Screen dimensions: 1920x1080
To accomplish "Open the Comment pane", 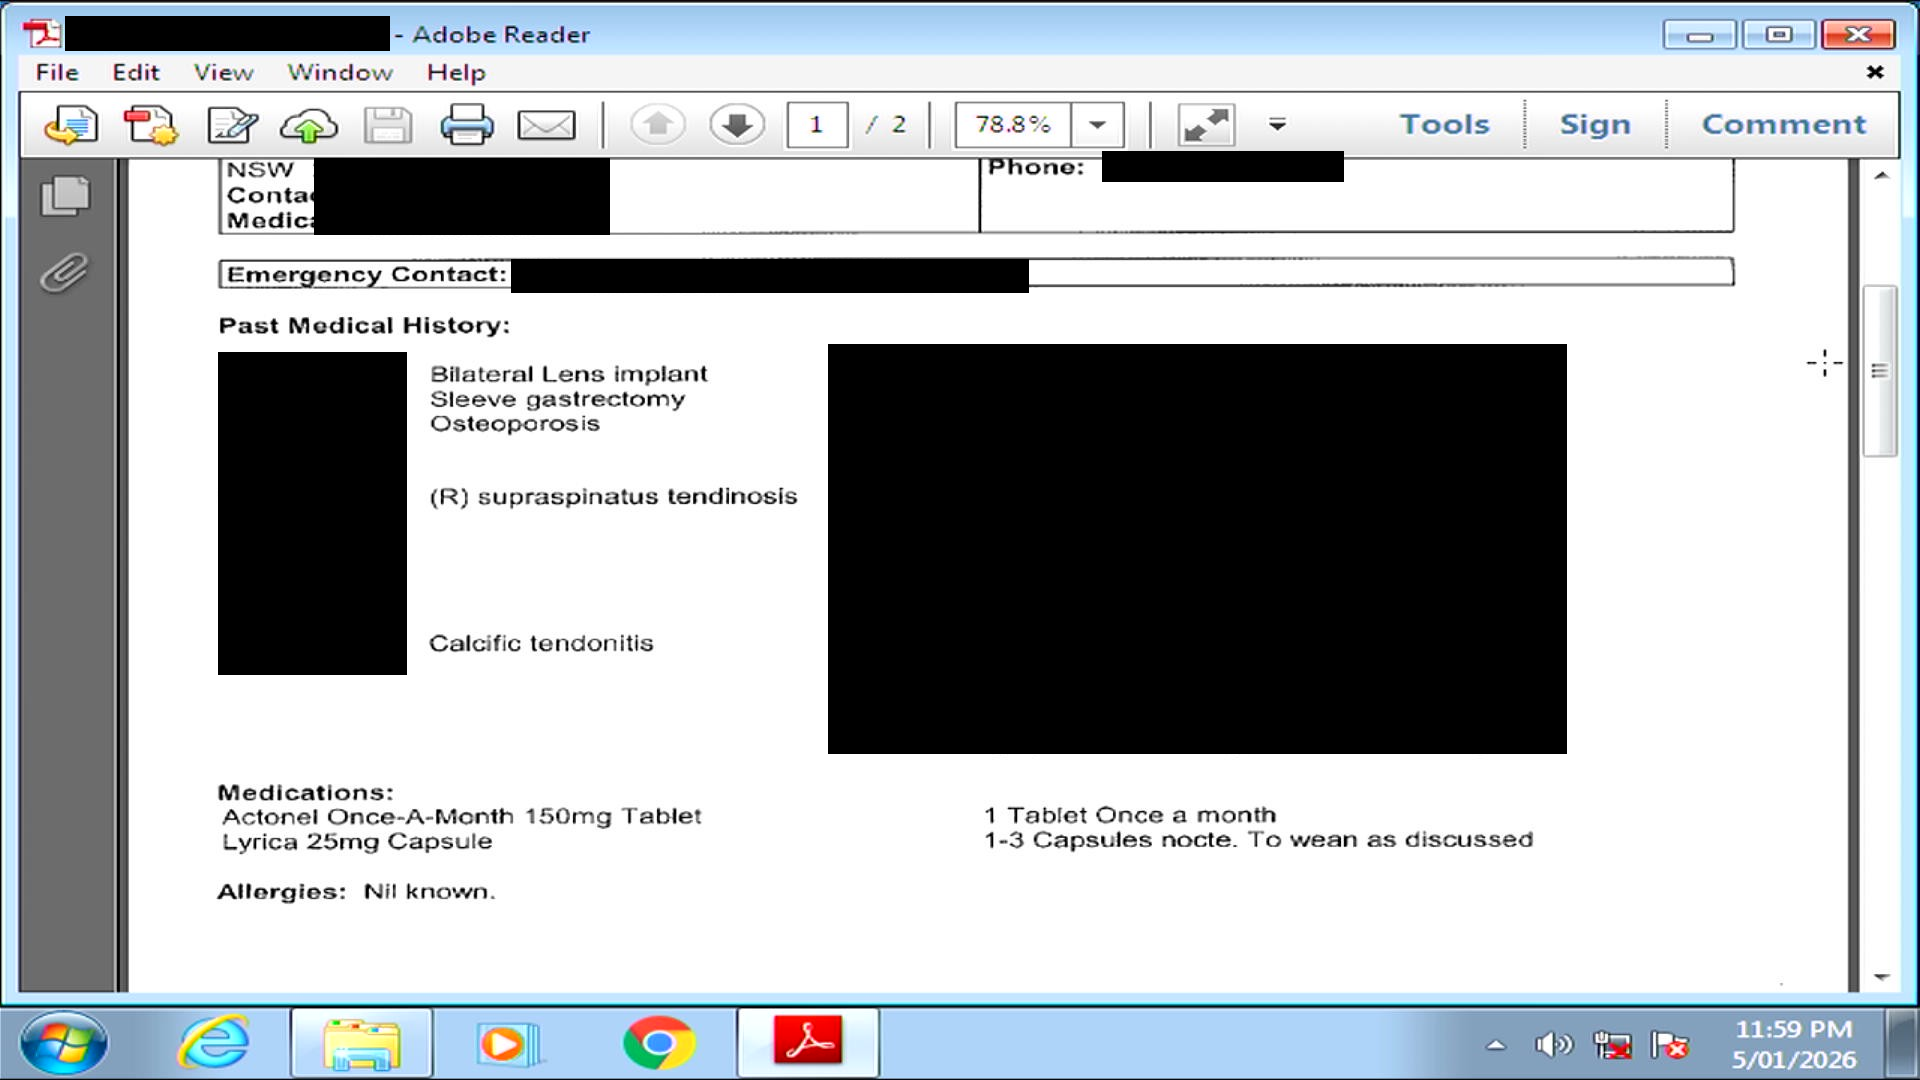I will pyautogui.click(x=1784, y=124).
